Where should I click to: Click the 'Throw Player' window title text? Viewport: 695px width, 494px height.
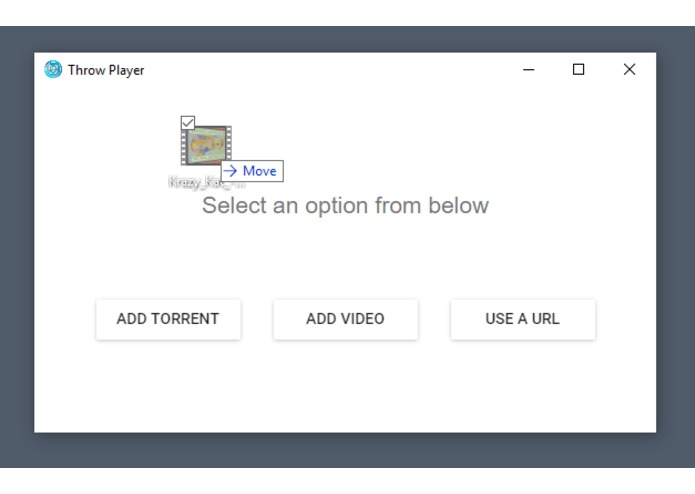pyautogui.click(x=106, y=70)
